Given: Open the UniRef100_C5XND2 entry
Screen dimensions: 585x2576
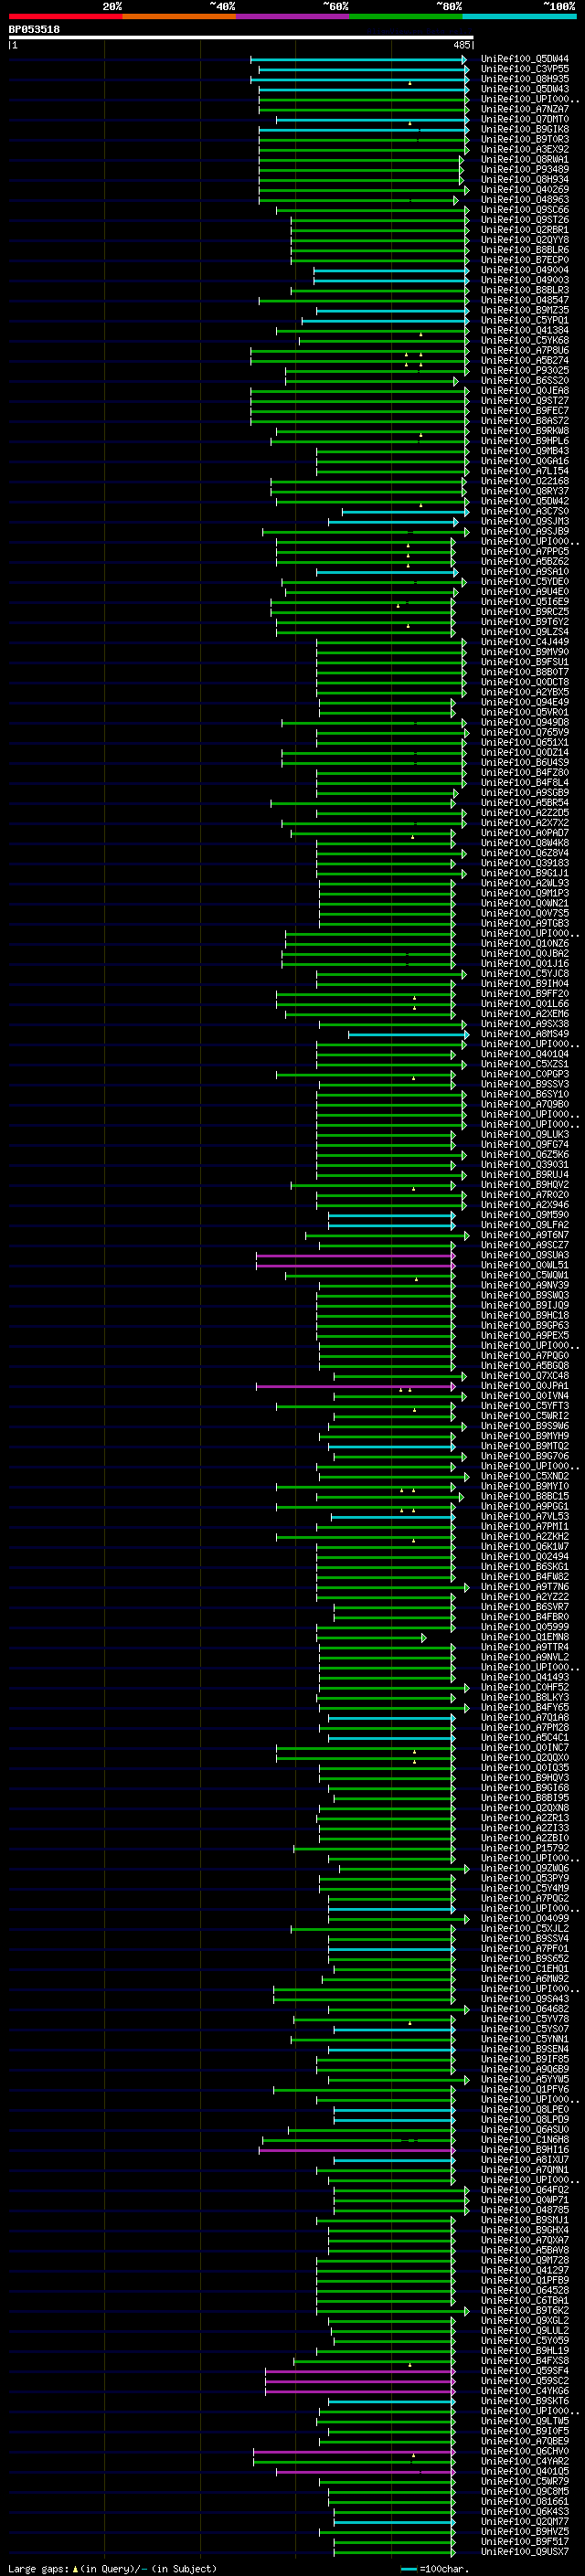Looking at the screenshot, I should pyautogui.click(x=524, y=1476).
